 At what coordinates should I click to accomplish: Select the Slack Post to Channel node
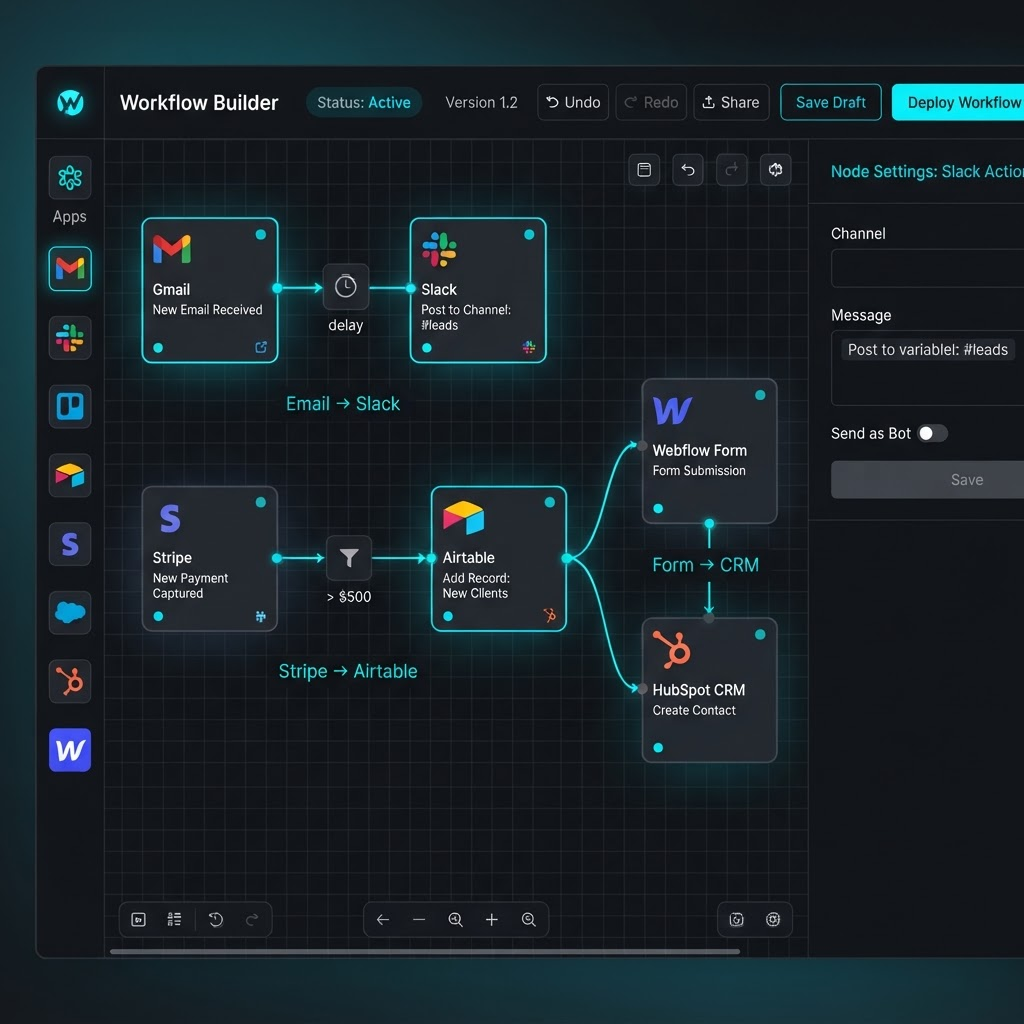click(478, 290)
